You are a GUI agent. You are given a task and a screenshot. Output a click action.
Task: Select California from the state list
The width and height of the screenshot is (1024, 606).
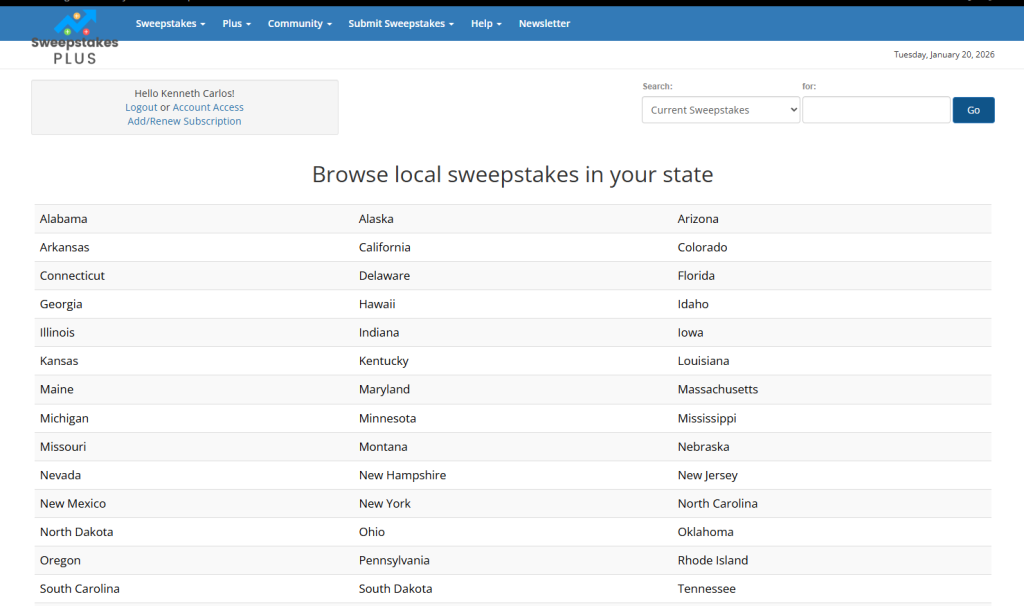(385, 247)
